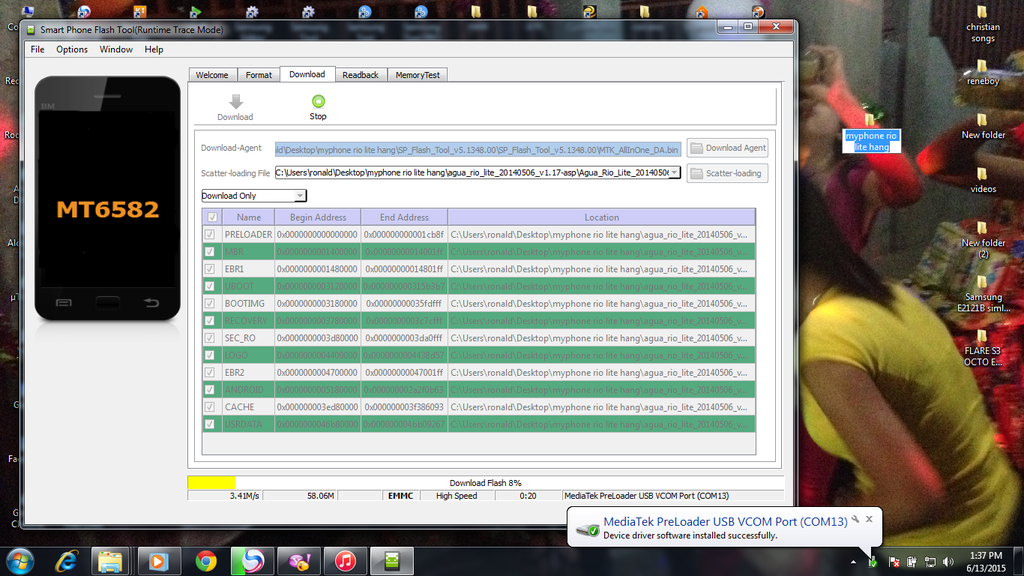This screenshot has height=576, width=1024.
Task: Click the End Address column header
Action: [404, 217]
